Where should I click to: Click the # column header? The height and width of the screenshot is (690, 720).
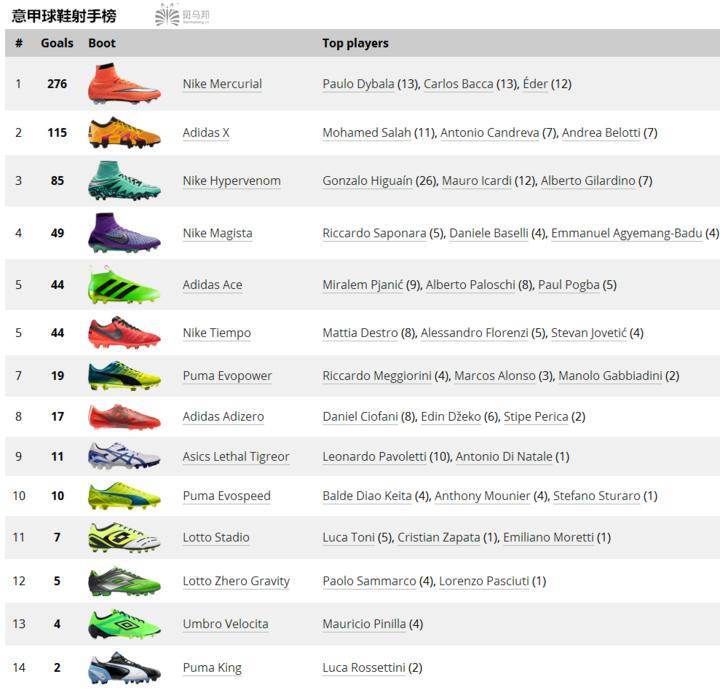(x=19, y=43)
